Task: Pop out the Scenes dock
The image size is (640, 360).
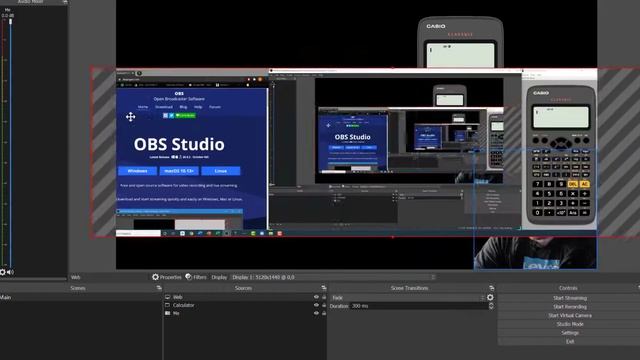Action: 159,288
